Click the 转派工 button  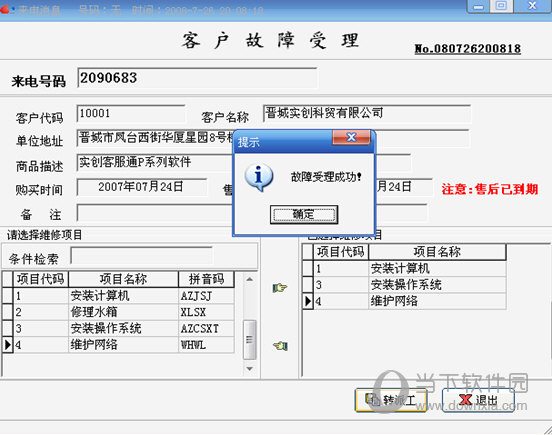(x=391, y=400)
